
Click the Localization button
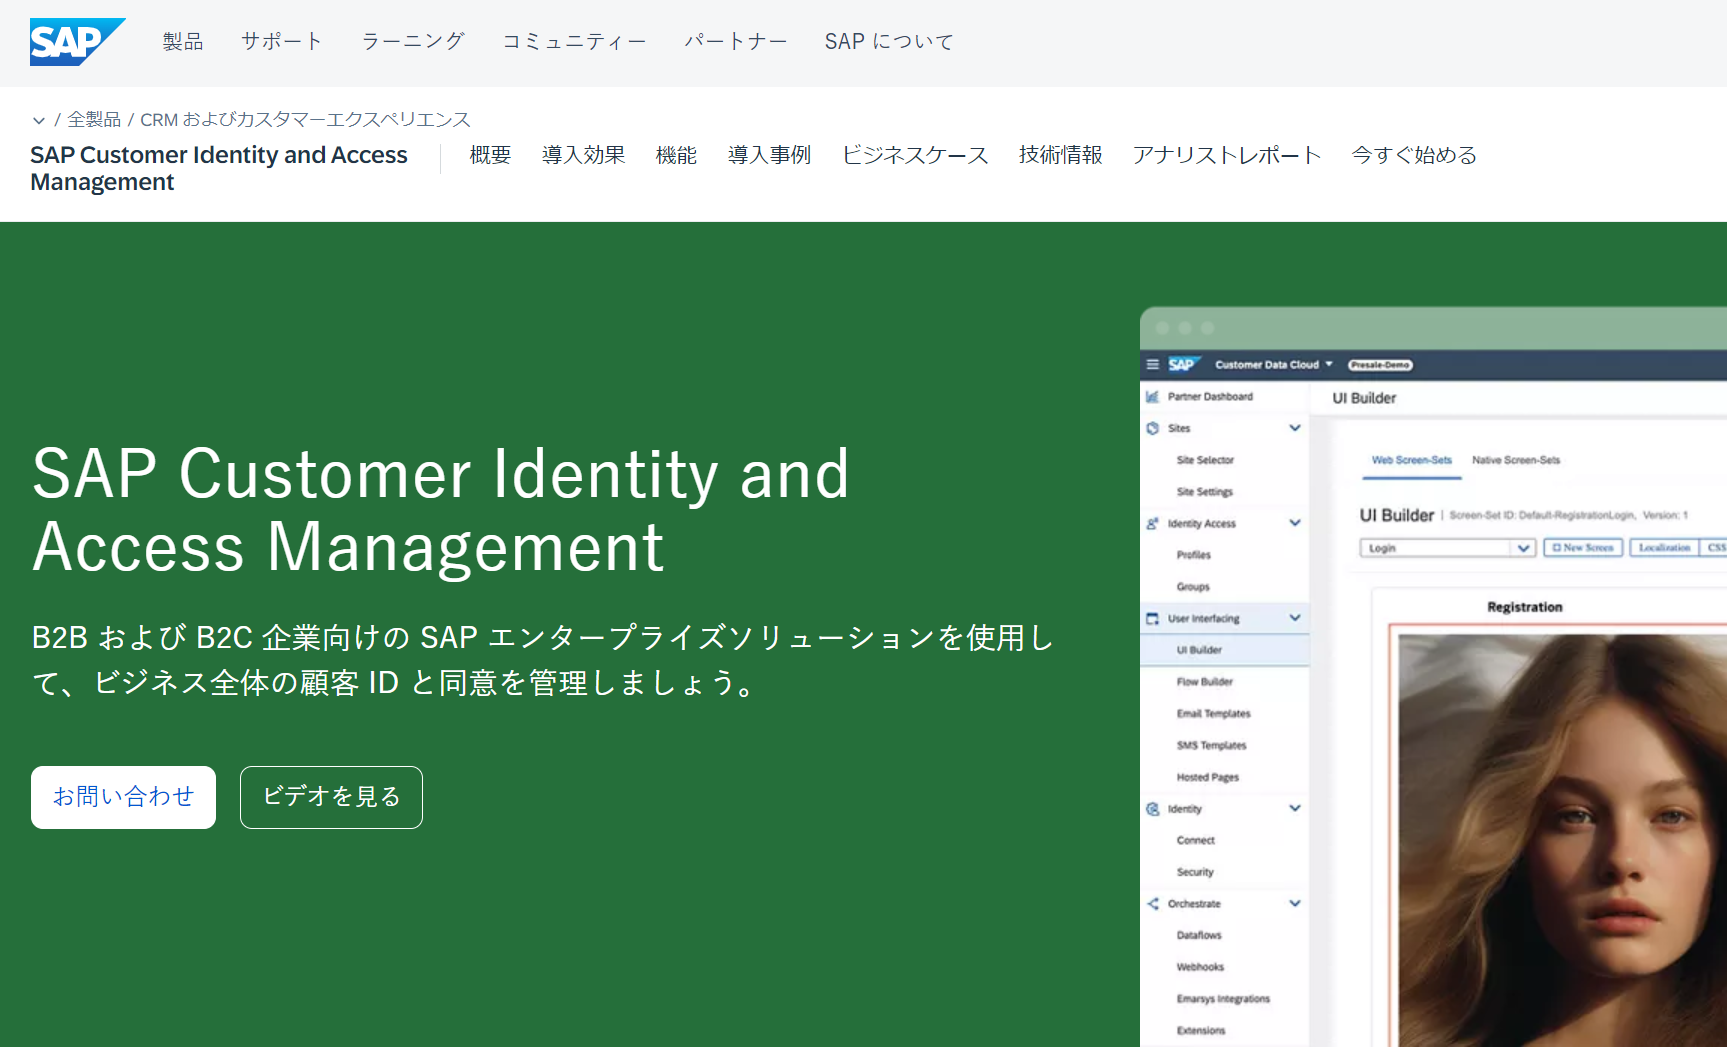pyautogui.click(x=1664, y=548)
